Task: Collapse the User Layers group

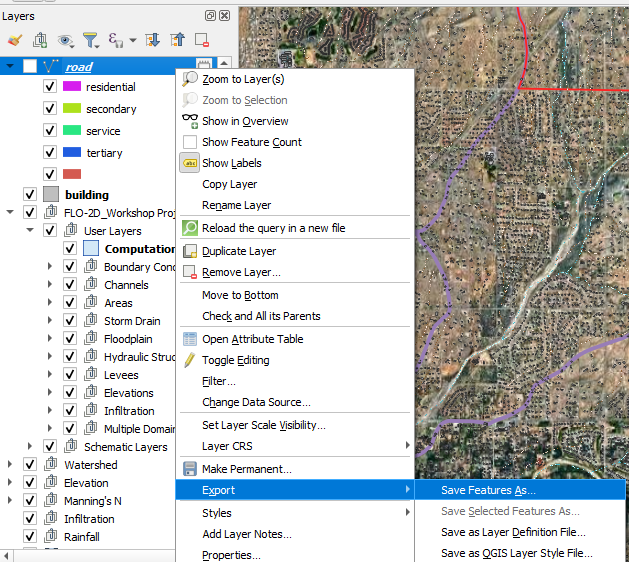Action: [30, 231]
